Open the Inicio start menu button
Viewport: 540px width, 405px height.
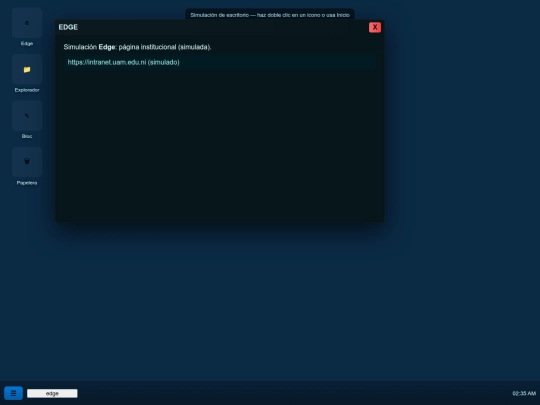(13, 393)
